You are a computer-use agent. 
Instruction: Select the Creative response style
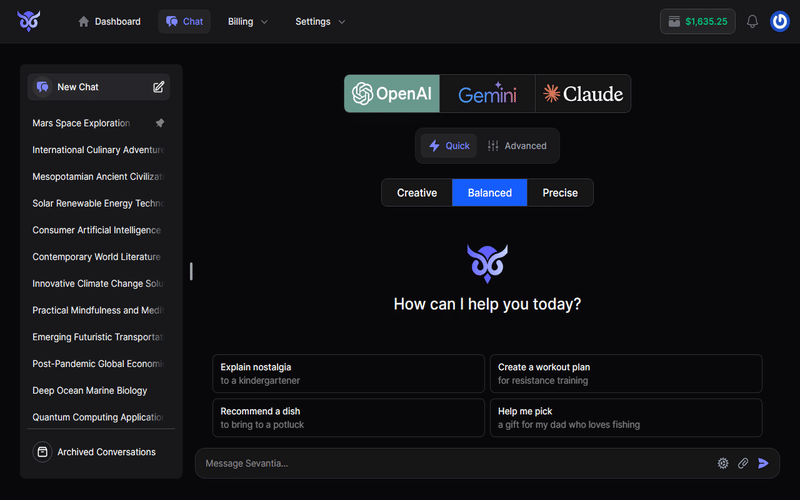click(x=417, y=193)
